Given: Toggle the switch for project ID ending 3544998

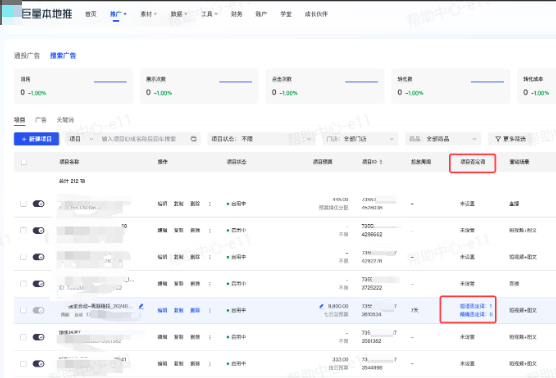Looking at the screenshot, I should click(x=39, y=363).
